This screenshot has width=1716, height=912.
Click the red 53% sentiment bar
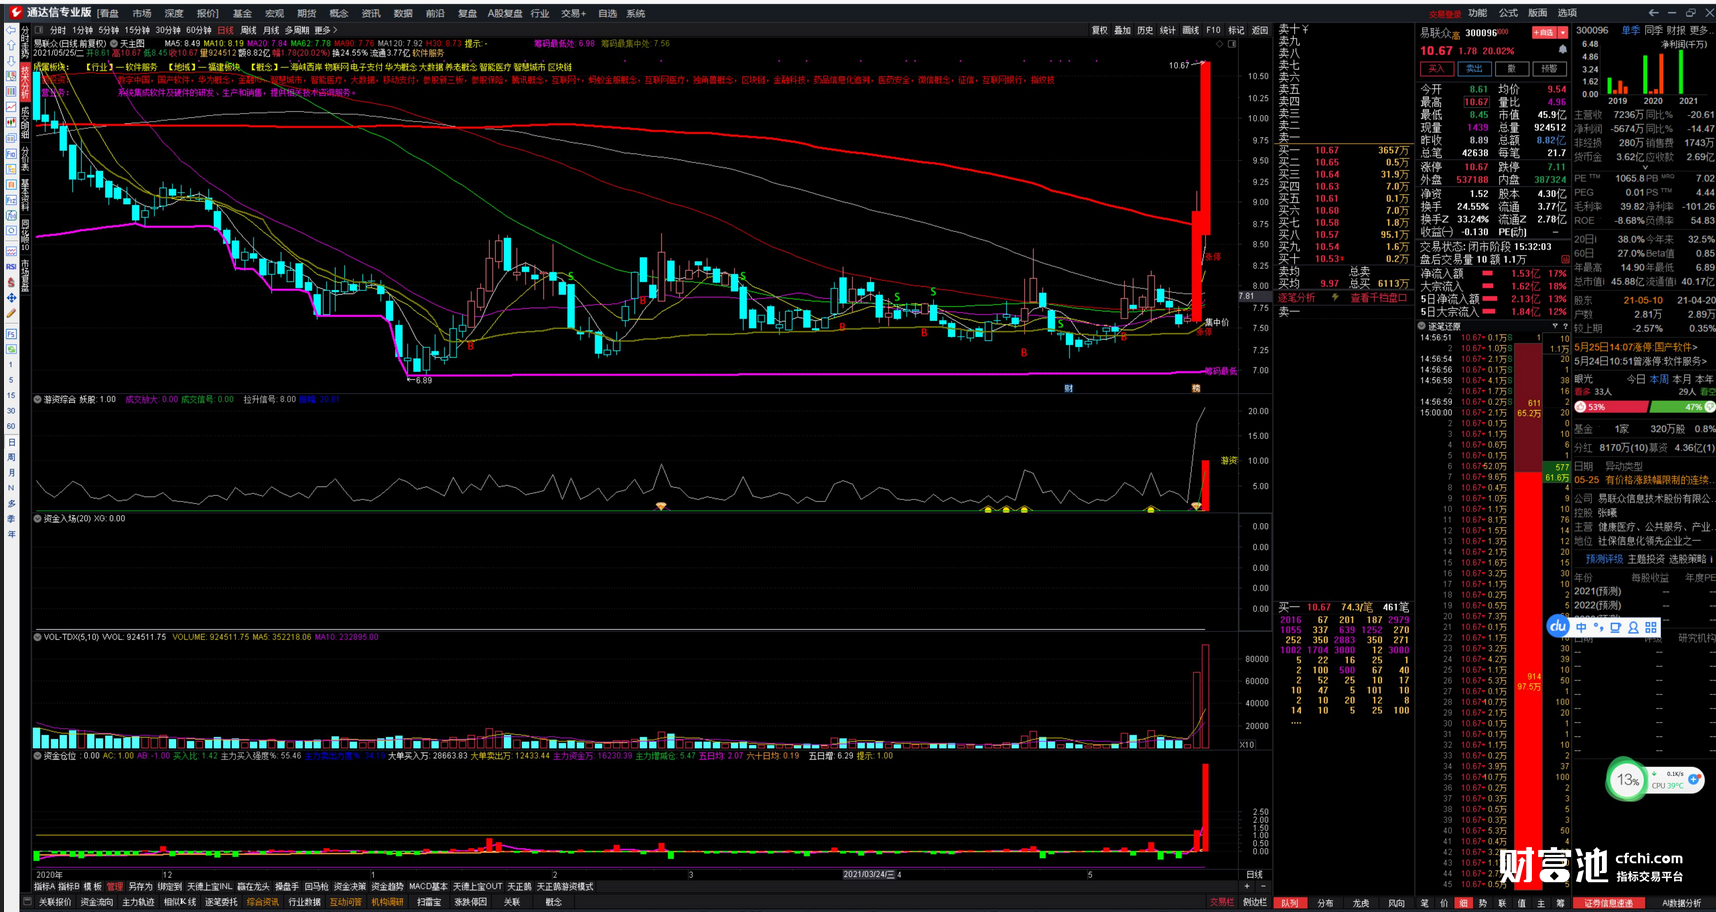[x=1611, y=407]
